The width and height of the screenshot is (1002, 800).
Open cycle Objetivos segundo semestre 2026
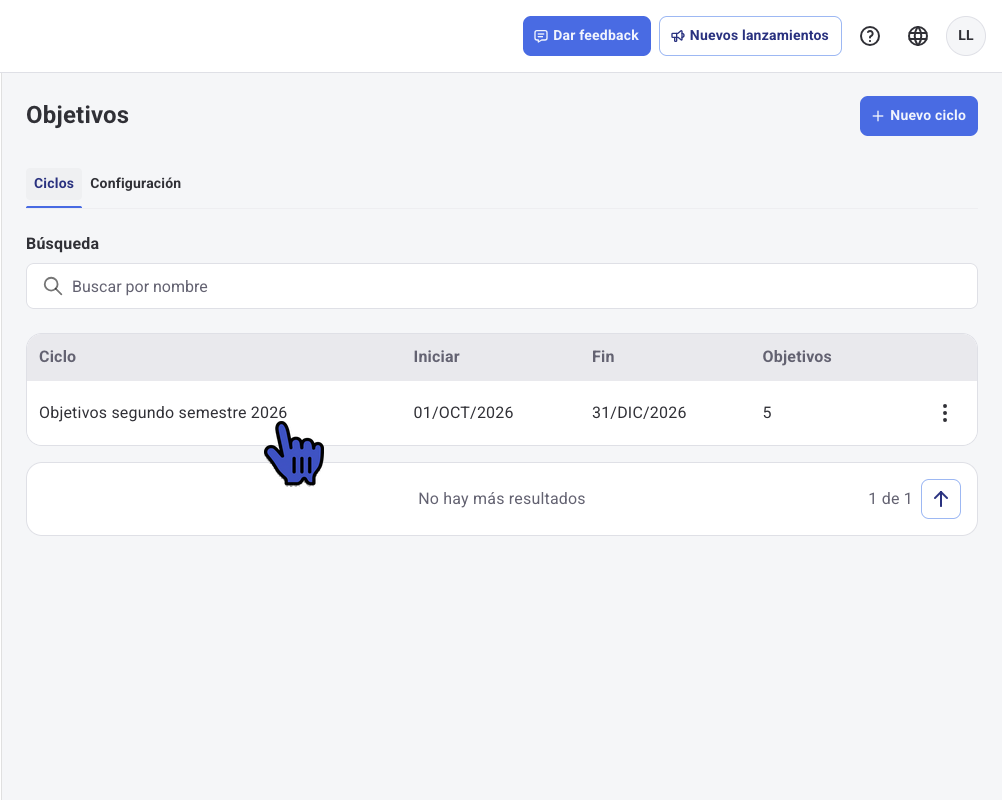163,413
